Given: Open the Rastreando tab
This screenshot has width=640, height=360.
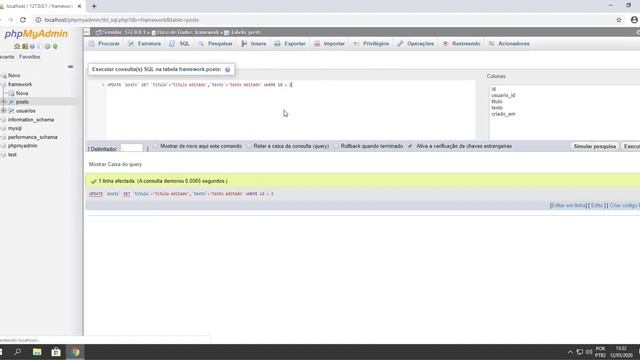Looking at the screenshot, I should point(462,44).
